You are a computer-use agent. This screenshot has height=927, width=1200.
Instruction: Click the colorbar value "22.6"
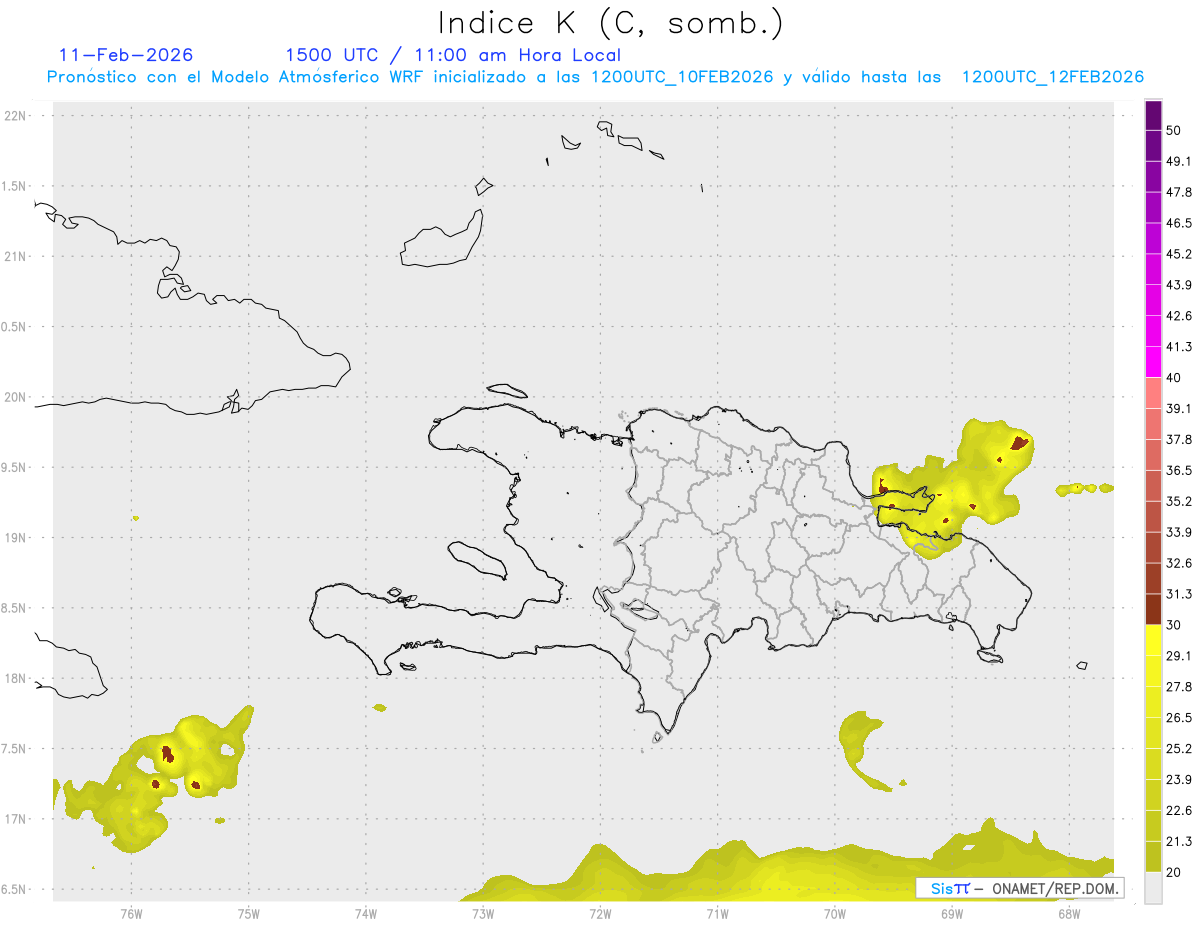point(1179,811)
